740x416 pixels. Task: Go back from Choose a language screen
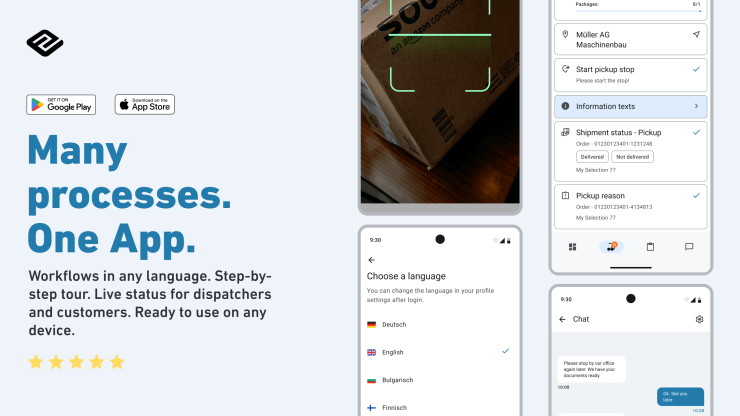(371, 260)
